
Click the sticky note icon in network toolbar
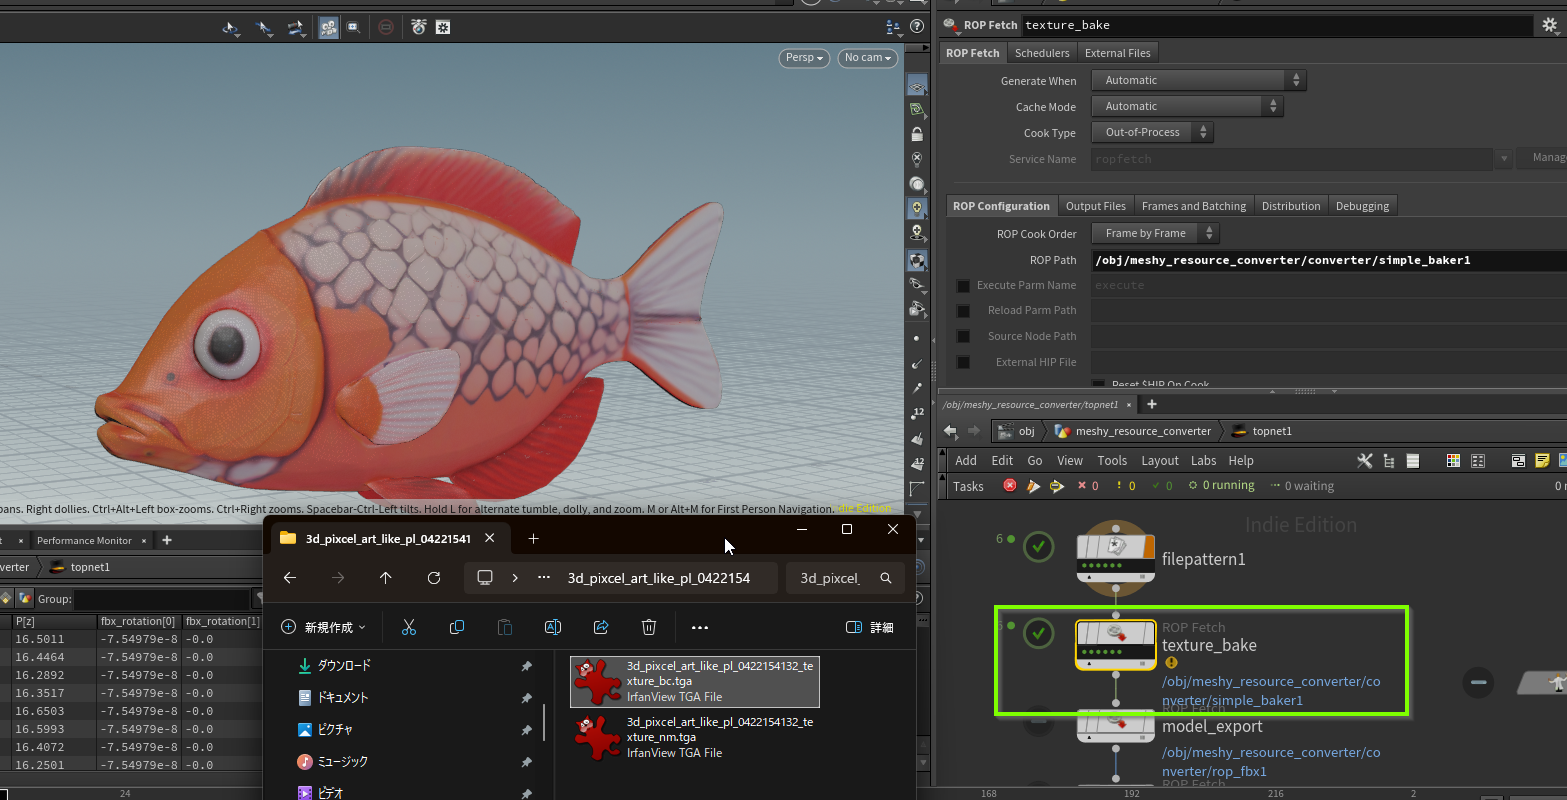1542,461
